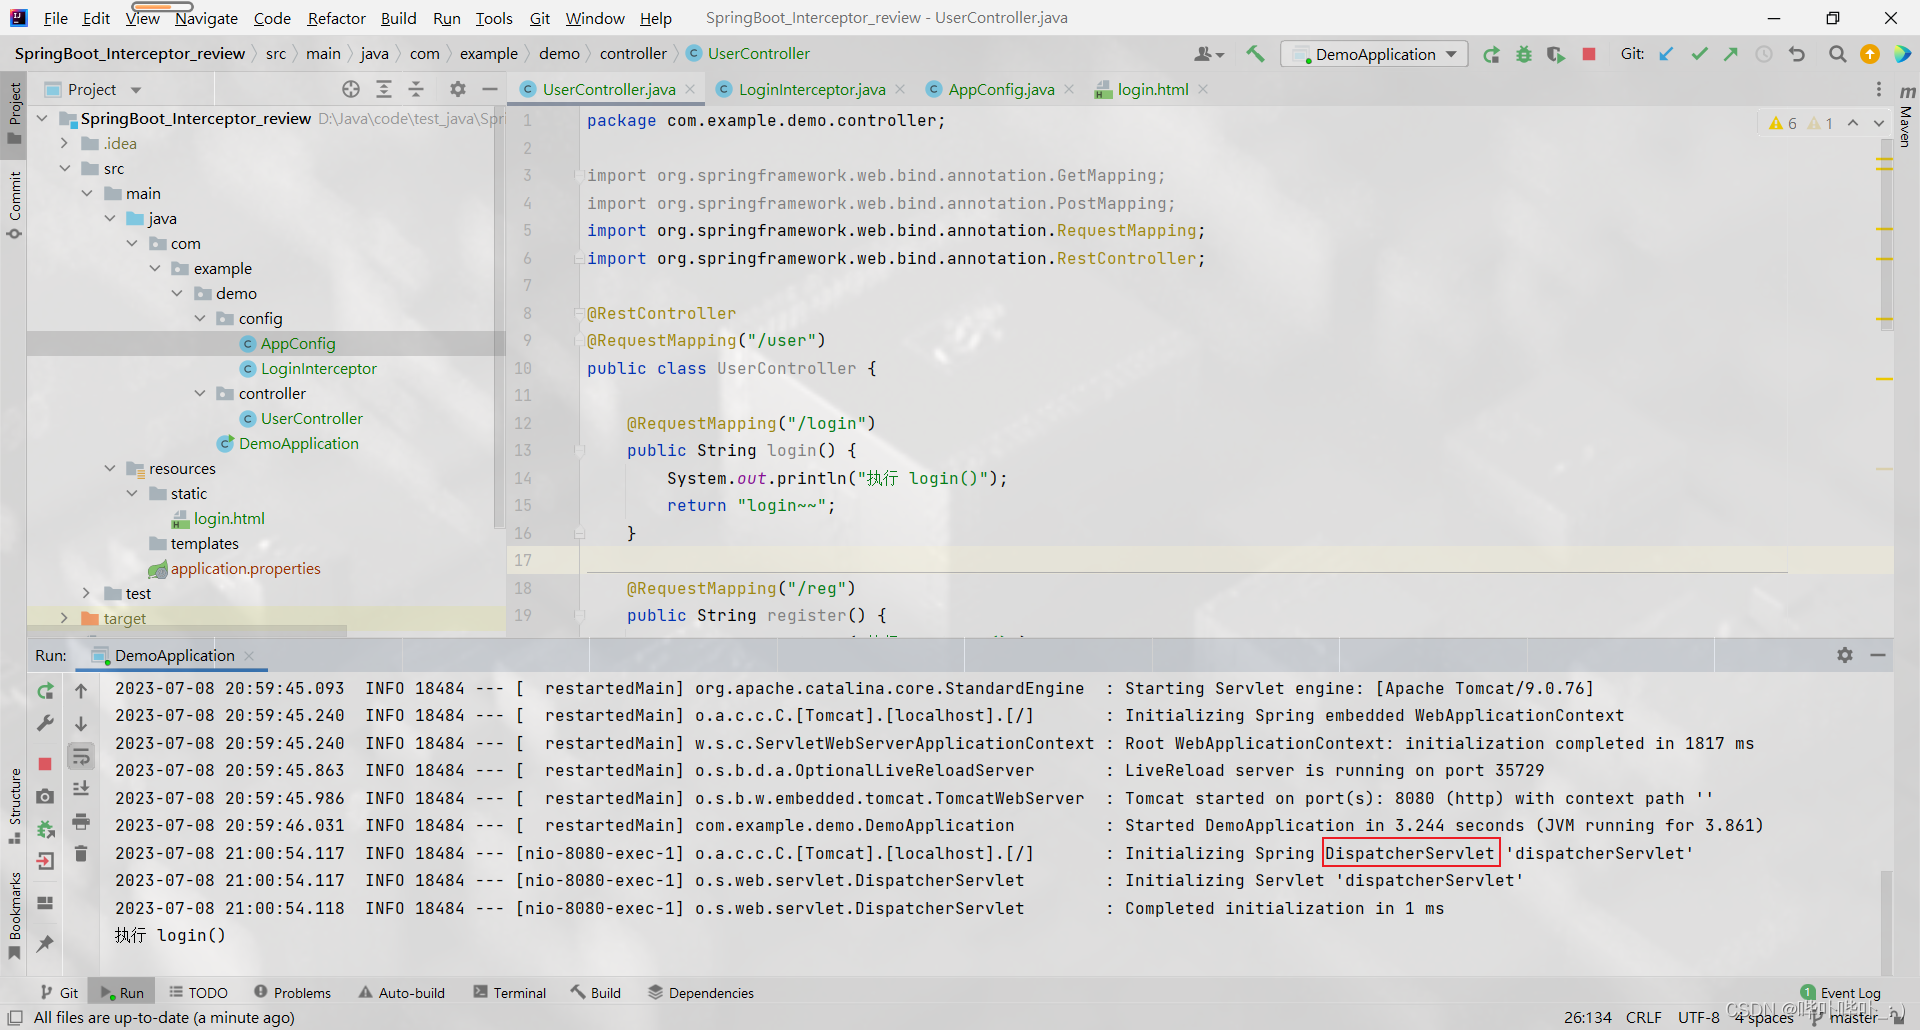Click the UTF-8 encoding in status bar
The image size is (1920, 1030).
1699,1017
